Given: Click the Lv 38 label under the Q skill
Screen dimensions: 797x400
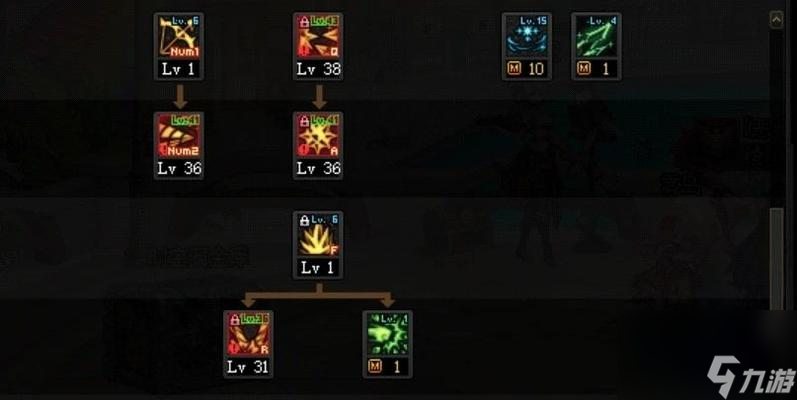Looking at the screenshot, I should click(x=319, y=69).
